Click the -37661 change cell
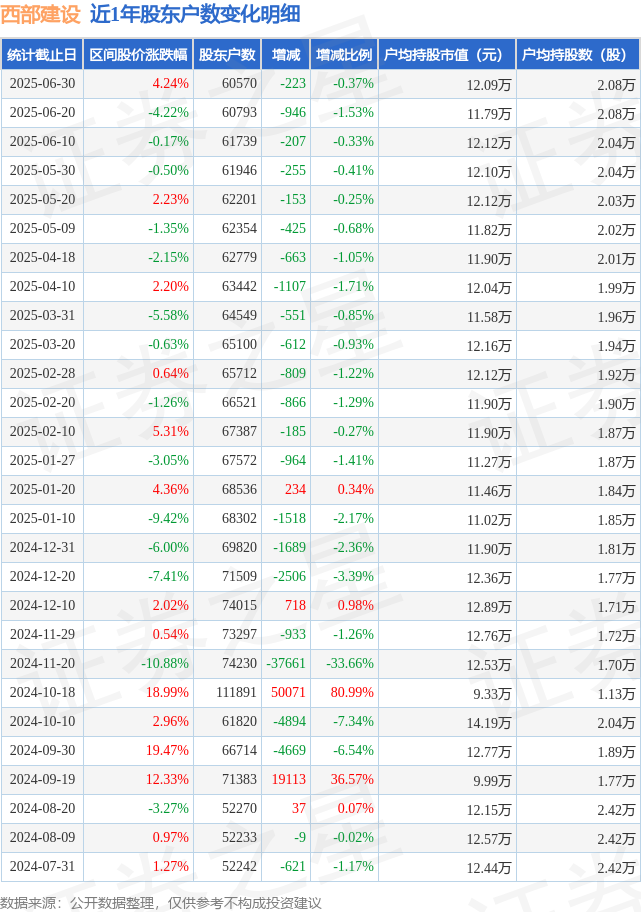The image size is (641, 912). click(286, 664)
